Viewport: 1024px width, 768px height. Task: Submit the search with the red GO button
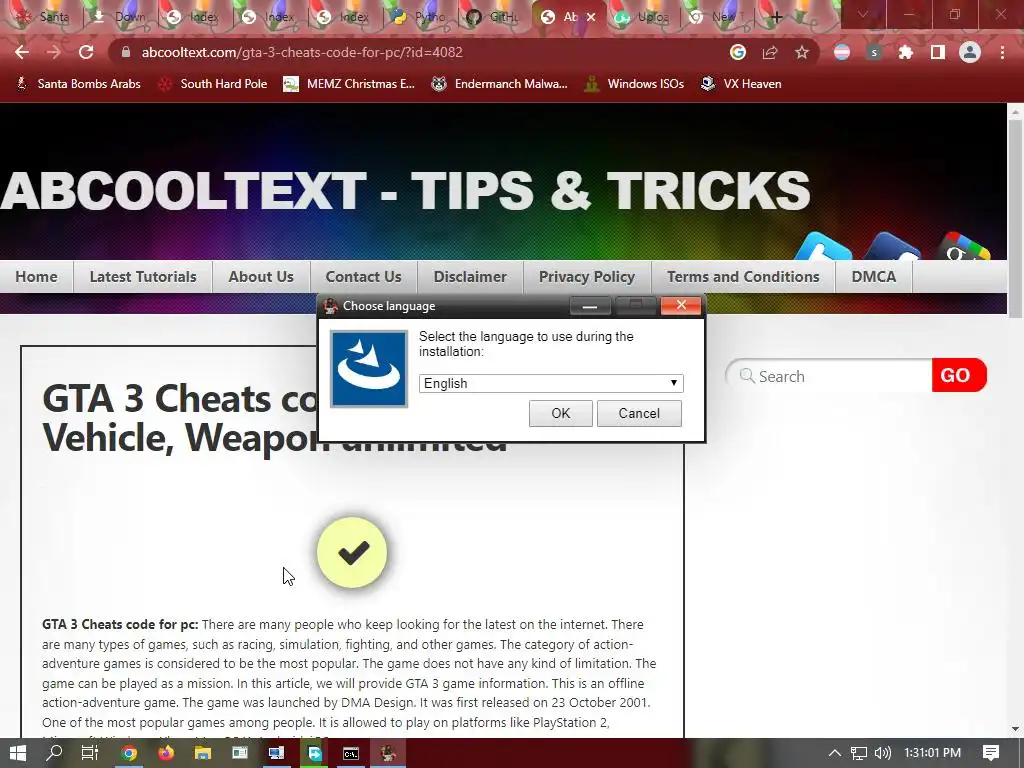coord(959,375)
